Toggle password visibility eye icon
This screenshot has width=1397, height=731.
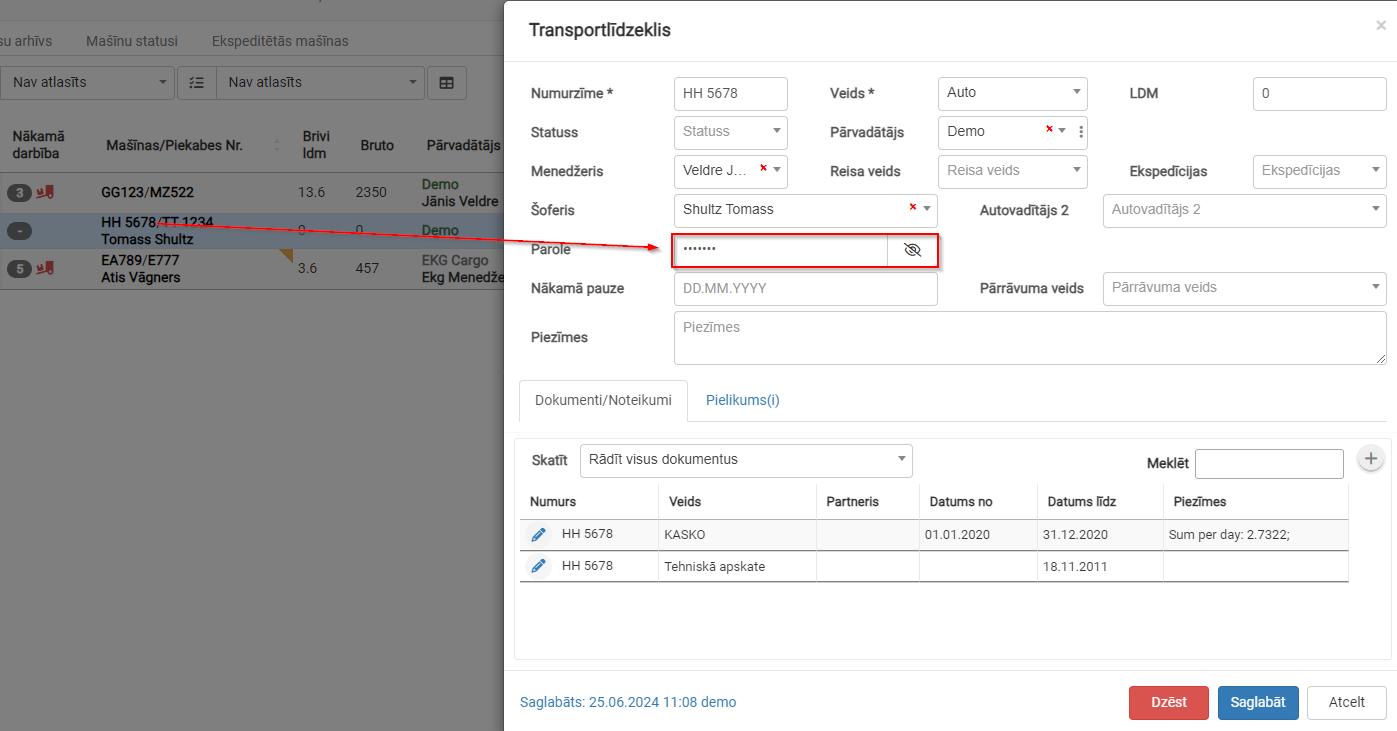click(912, 250)
